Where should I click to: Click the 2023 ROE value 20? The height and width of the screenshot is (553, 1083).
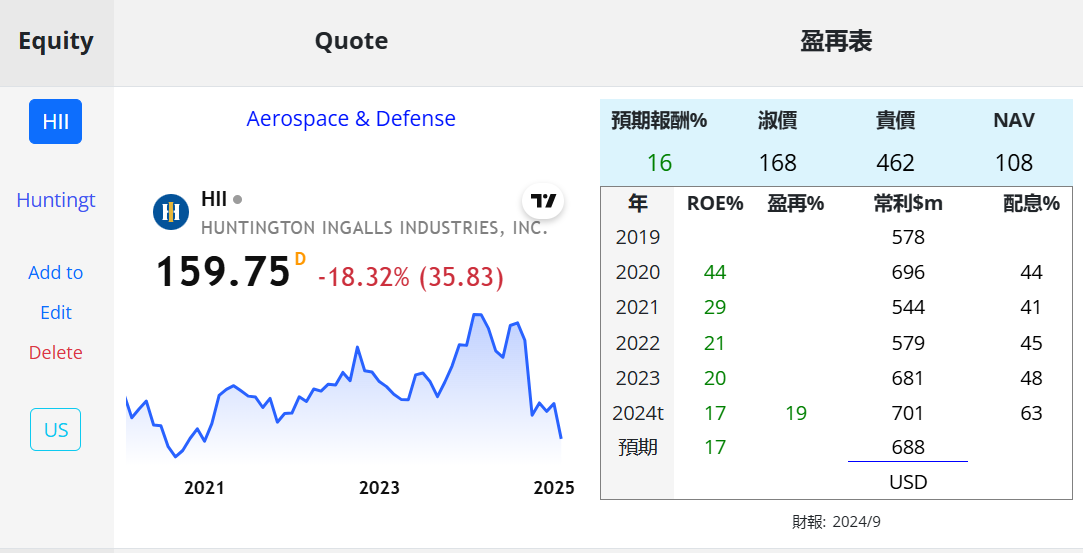[x=715, y=378]
